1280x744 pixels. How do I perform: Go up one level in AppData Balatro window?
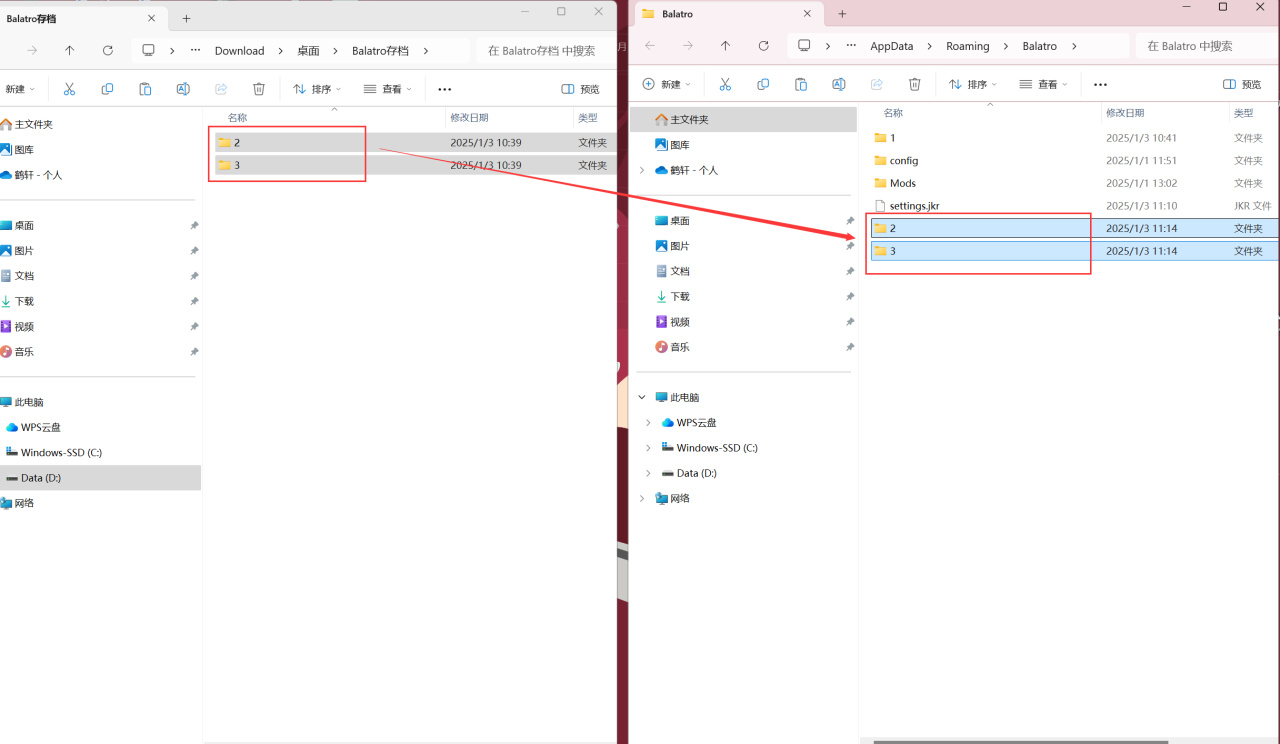pos(725,46)
